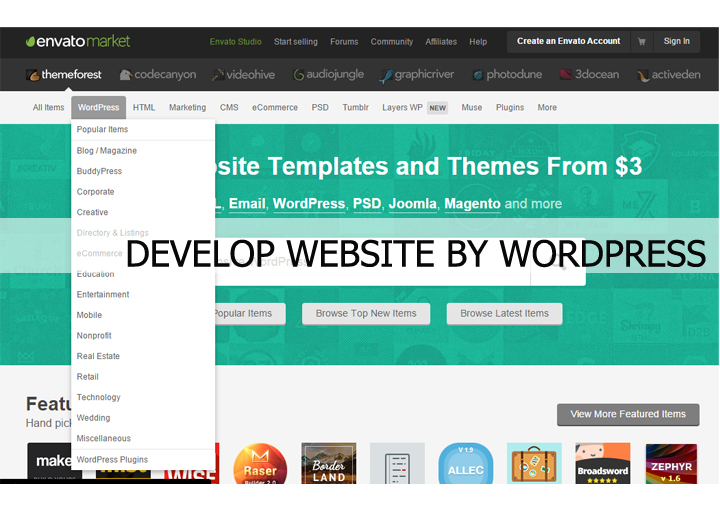Choose Popular Items in WordPress dropdown
This screenshot has height=514, width=720.
143,130
